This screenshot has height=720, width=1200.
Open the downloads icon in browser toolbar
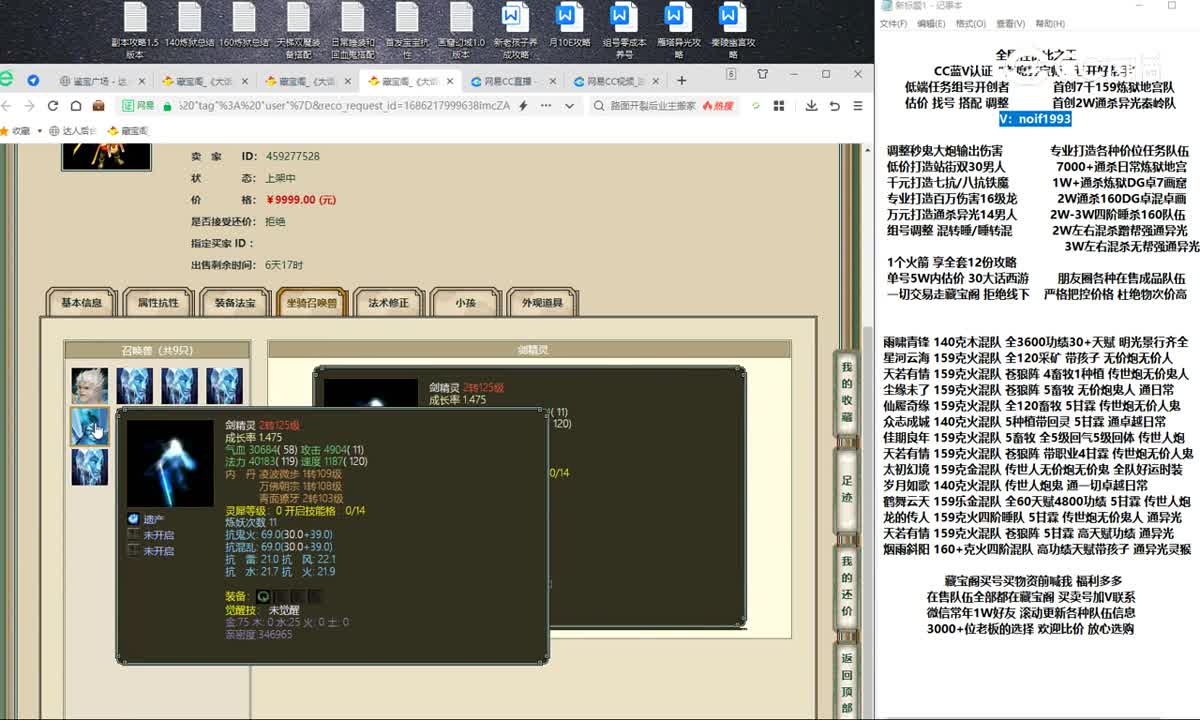coord(810,105)
